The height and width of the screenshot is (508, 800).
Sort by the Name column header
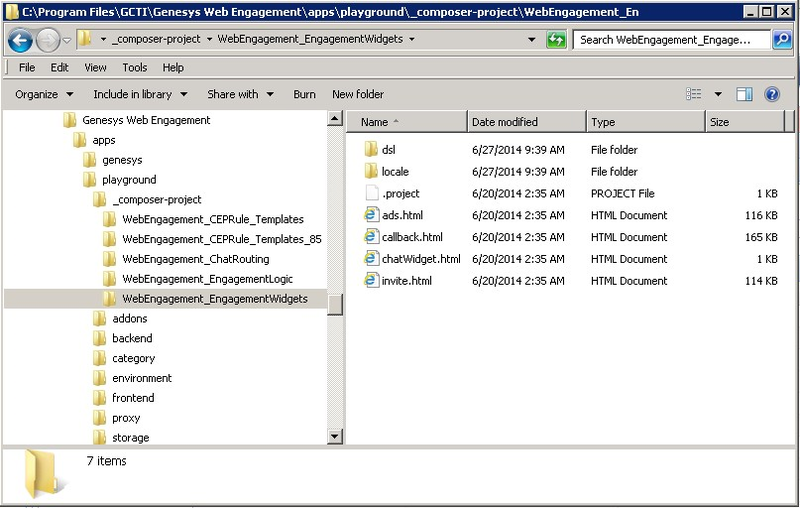[407, 122]
